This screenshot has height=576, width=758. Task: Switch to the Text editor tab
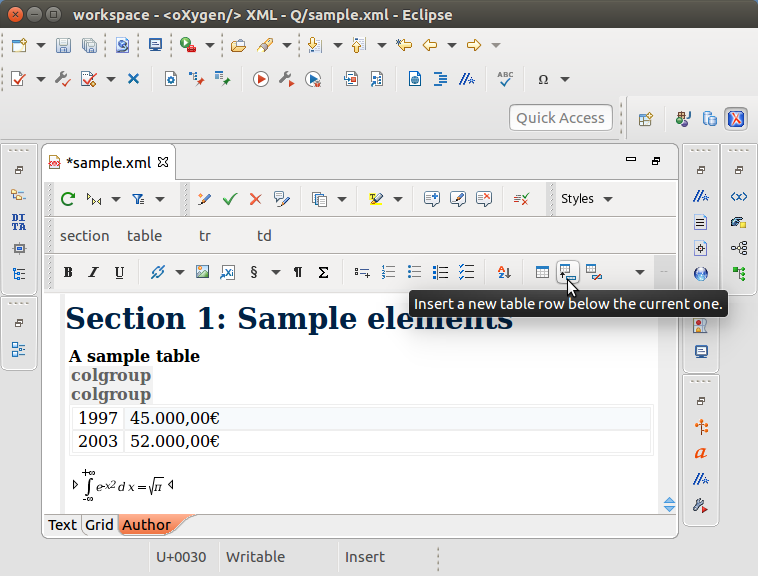tap(62, 525)
